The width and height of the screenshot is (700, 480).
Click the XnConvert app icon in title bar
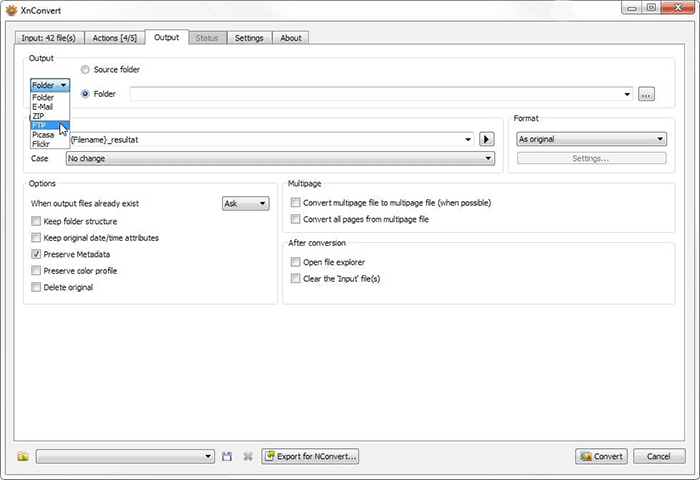pyautogui.click(x=11, y=10)
